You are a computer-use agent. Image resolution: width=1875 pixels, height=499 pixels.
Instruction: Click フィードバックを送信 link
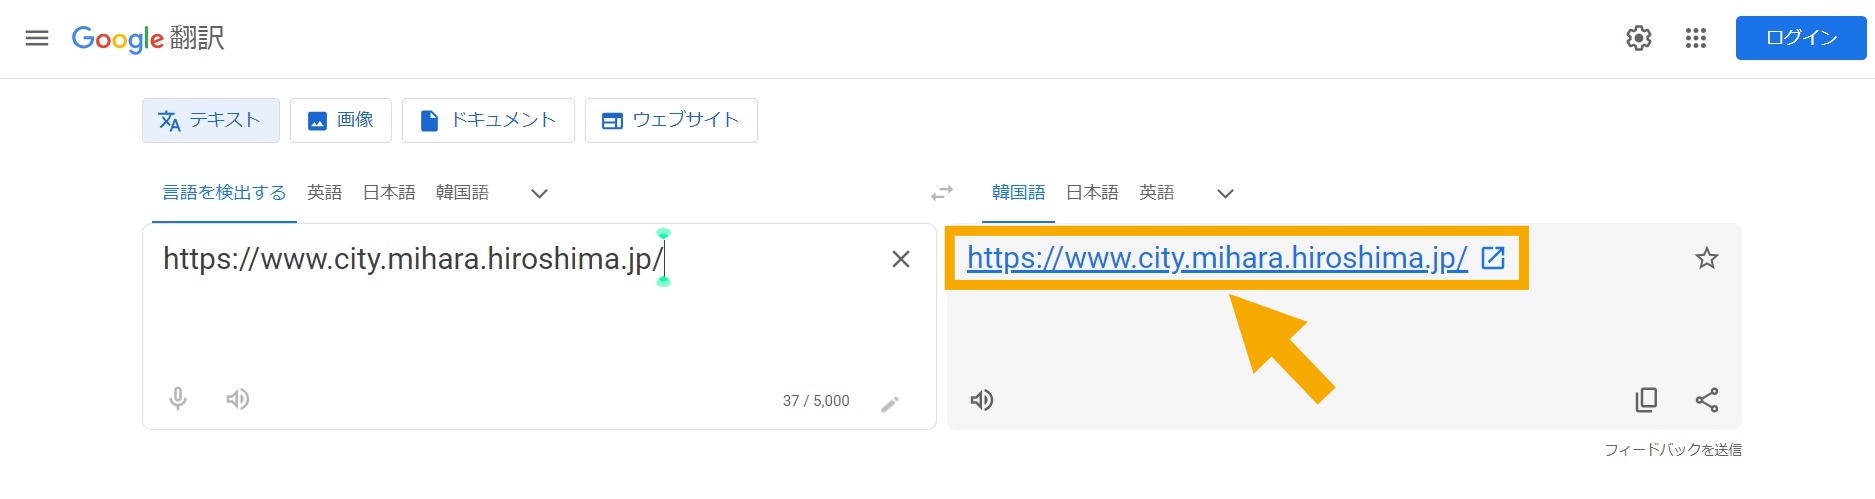click(x=1673, y=450)
